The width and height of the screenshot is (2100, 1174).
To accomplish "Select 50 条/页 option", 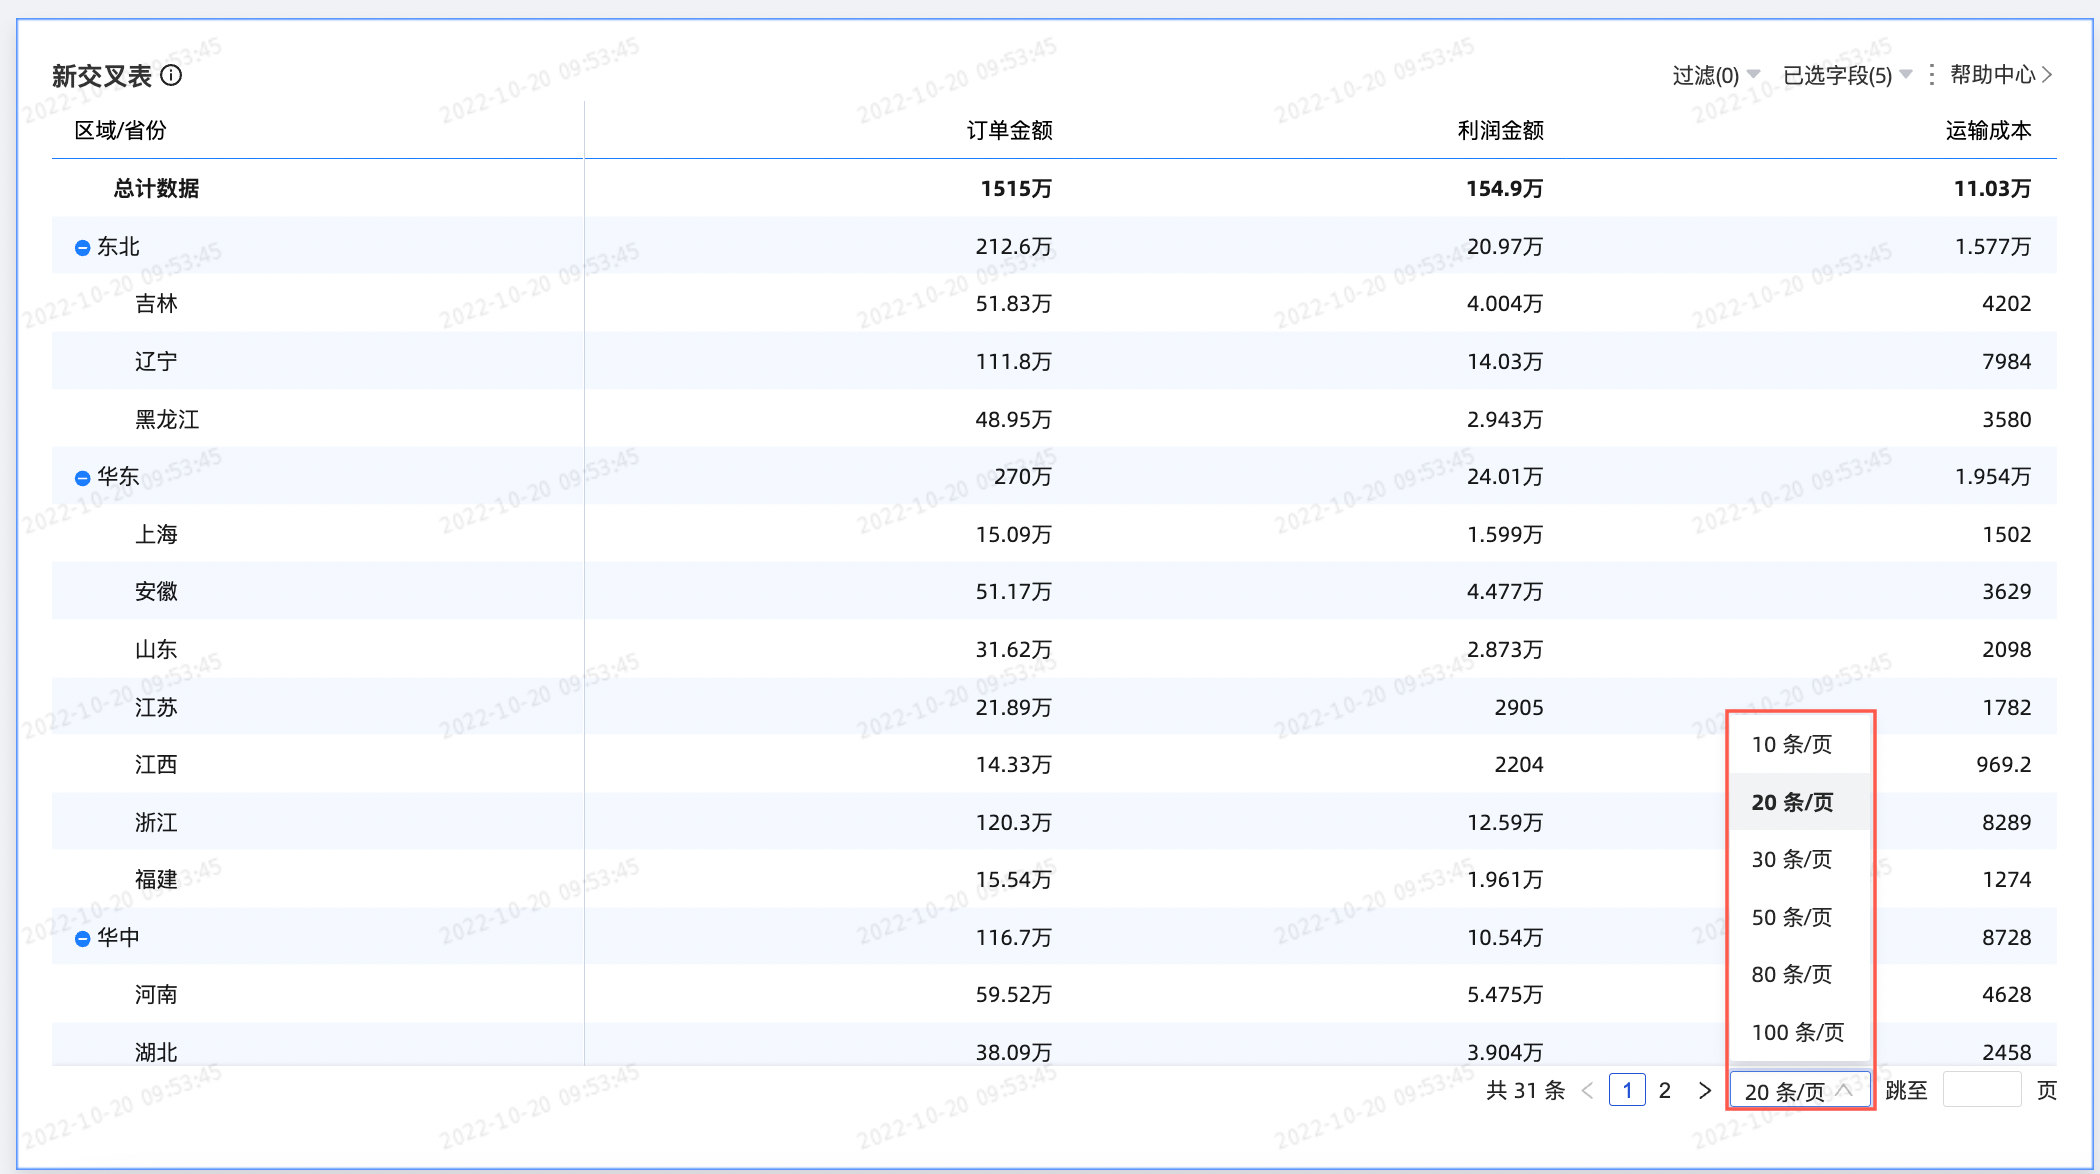I will (1800, 917).
